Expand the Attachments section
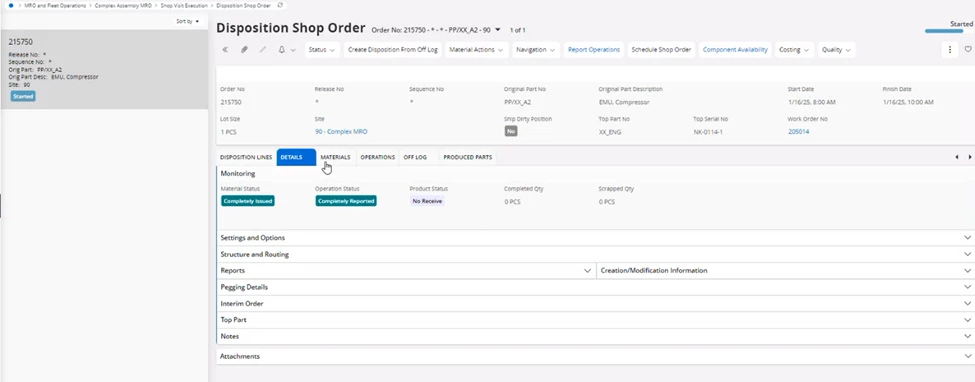975x382 pixels. click(x=596, y=356)
